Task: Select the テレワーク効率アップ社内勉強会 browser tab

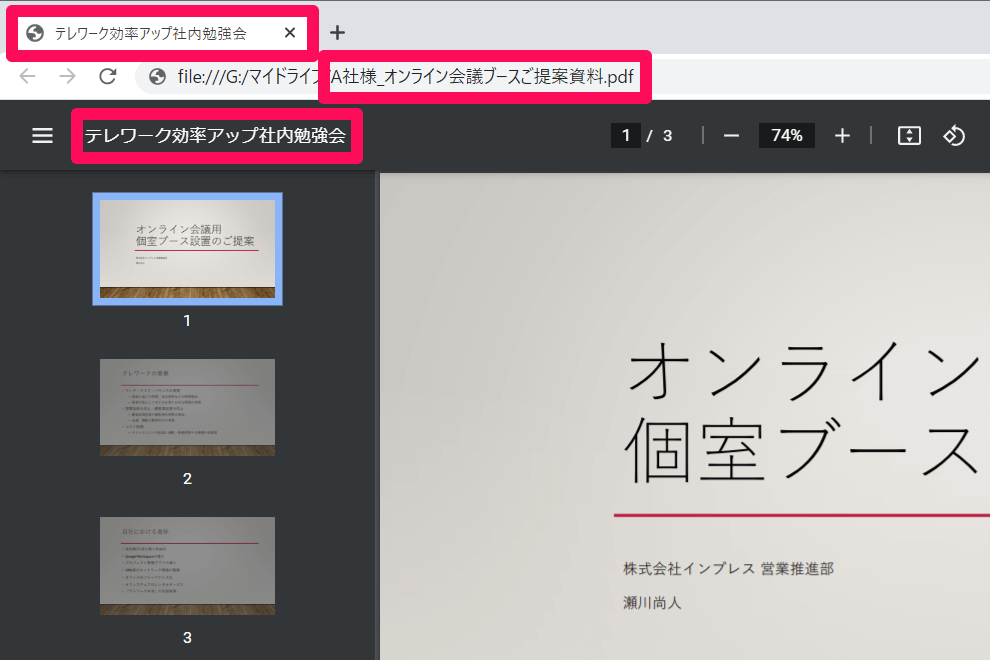Action: pyautogui.click(x=150, y=33)
